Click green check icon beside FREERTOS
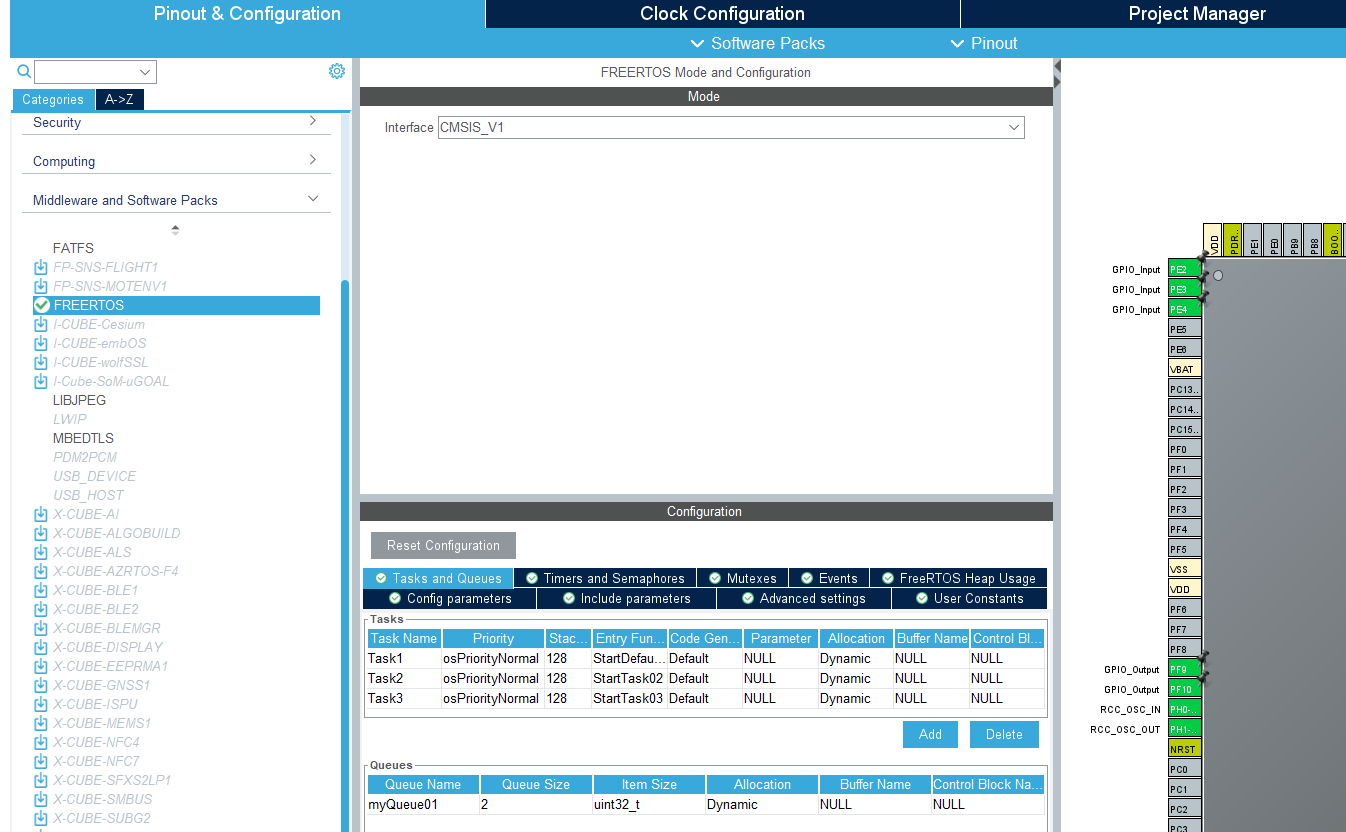The image size is (1346, 832). click(41, 305)
